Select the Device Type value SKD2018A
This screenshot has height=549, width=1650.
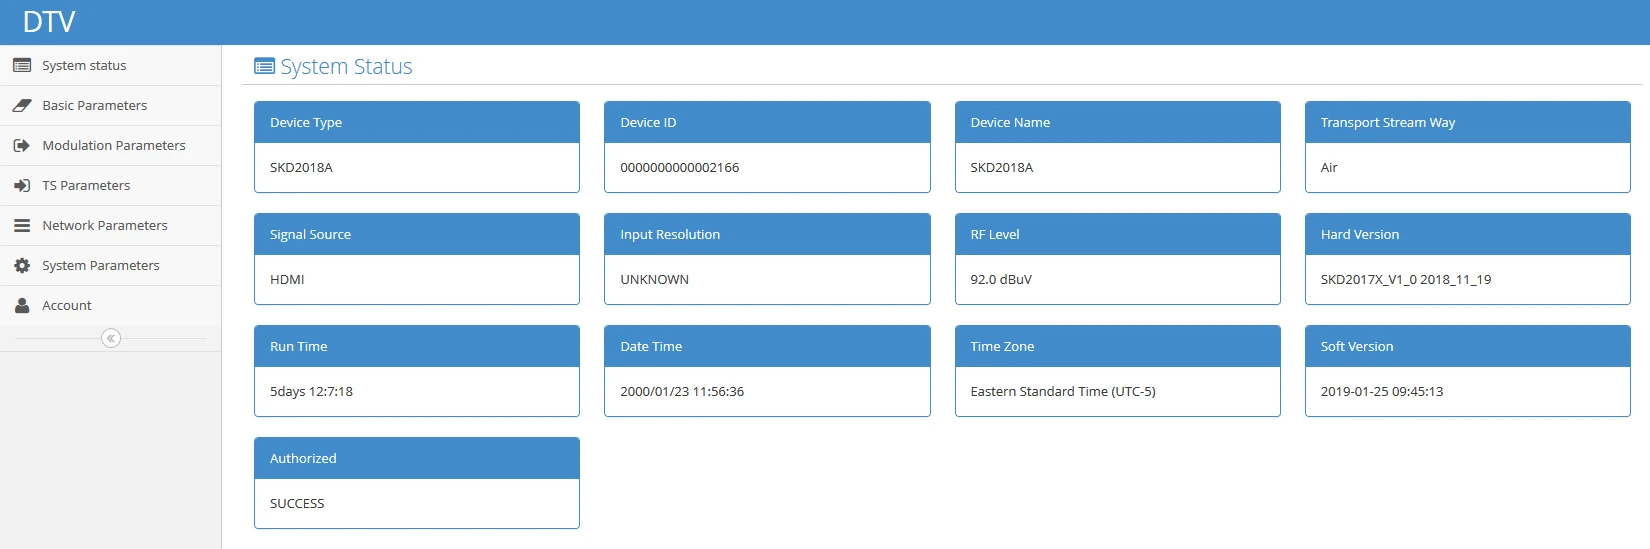(301, 168)
